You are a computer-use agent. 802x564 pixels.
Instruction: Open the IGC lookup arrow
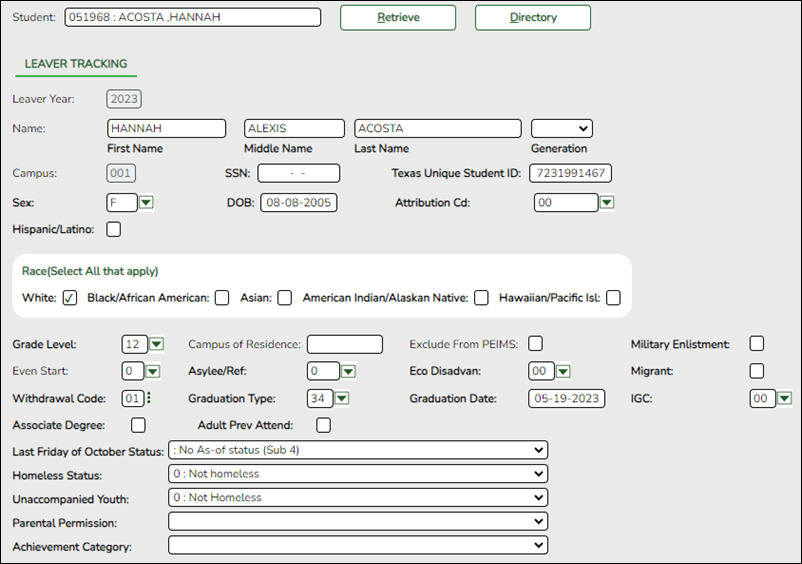point(785,398)
